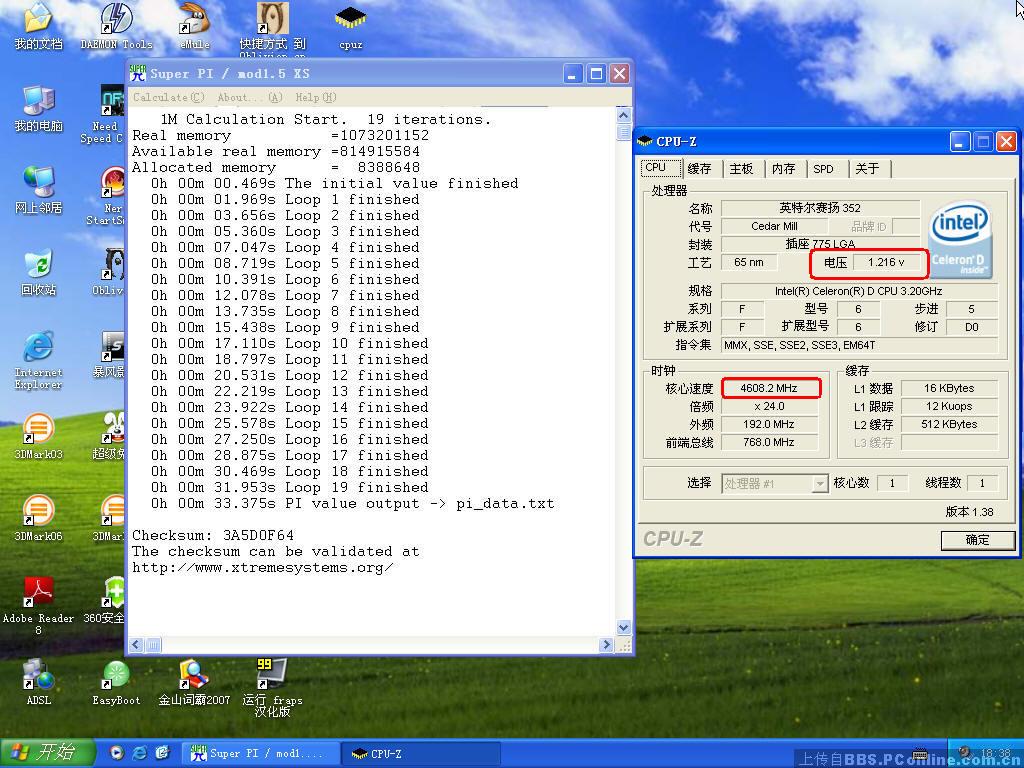Open the 3DMark06 desktop shortcut
This screenshot has width=1024, height=768.
(38, 514)
